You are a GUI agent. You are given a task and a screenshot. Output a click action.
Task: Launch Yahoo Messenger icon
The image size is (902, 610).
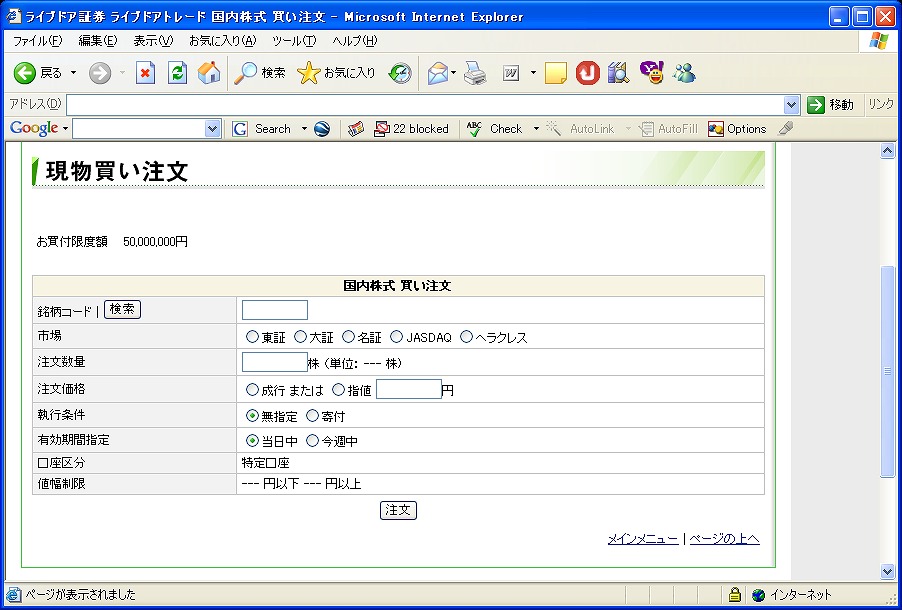[652, 73]
